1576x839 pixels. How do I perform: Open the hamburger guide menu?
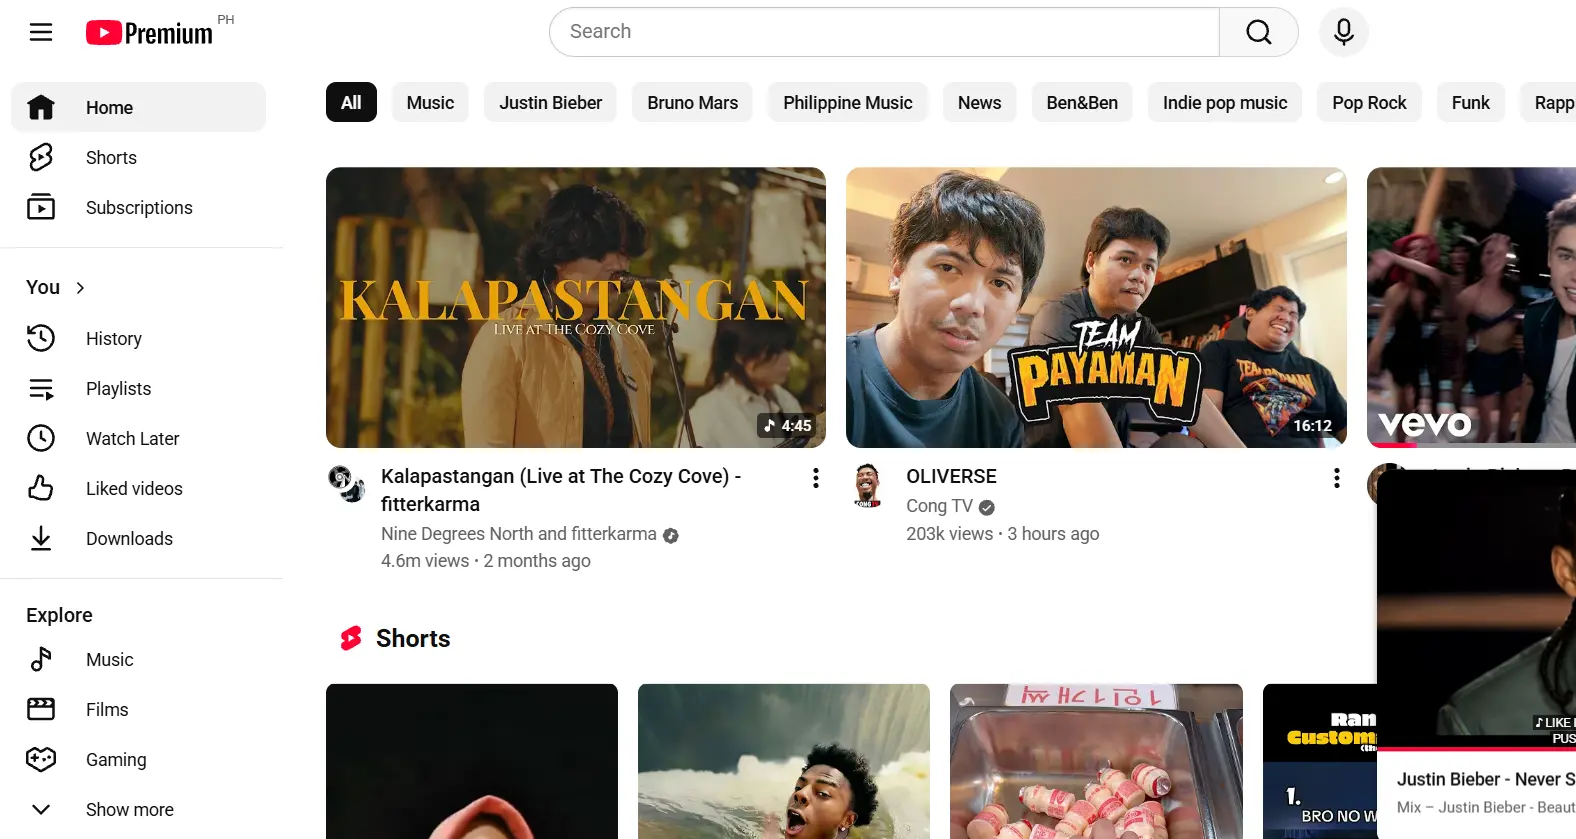point(41,32)
